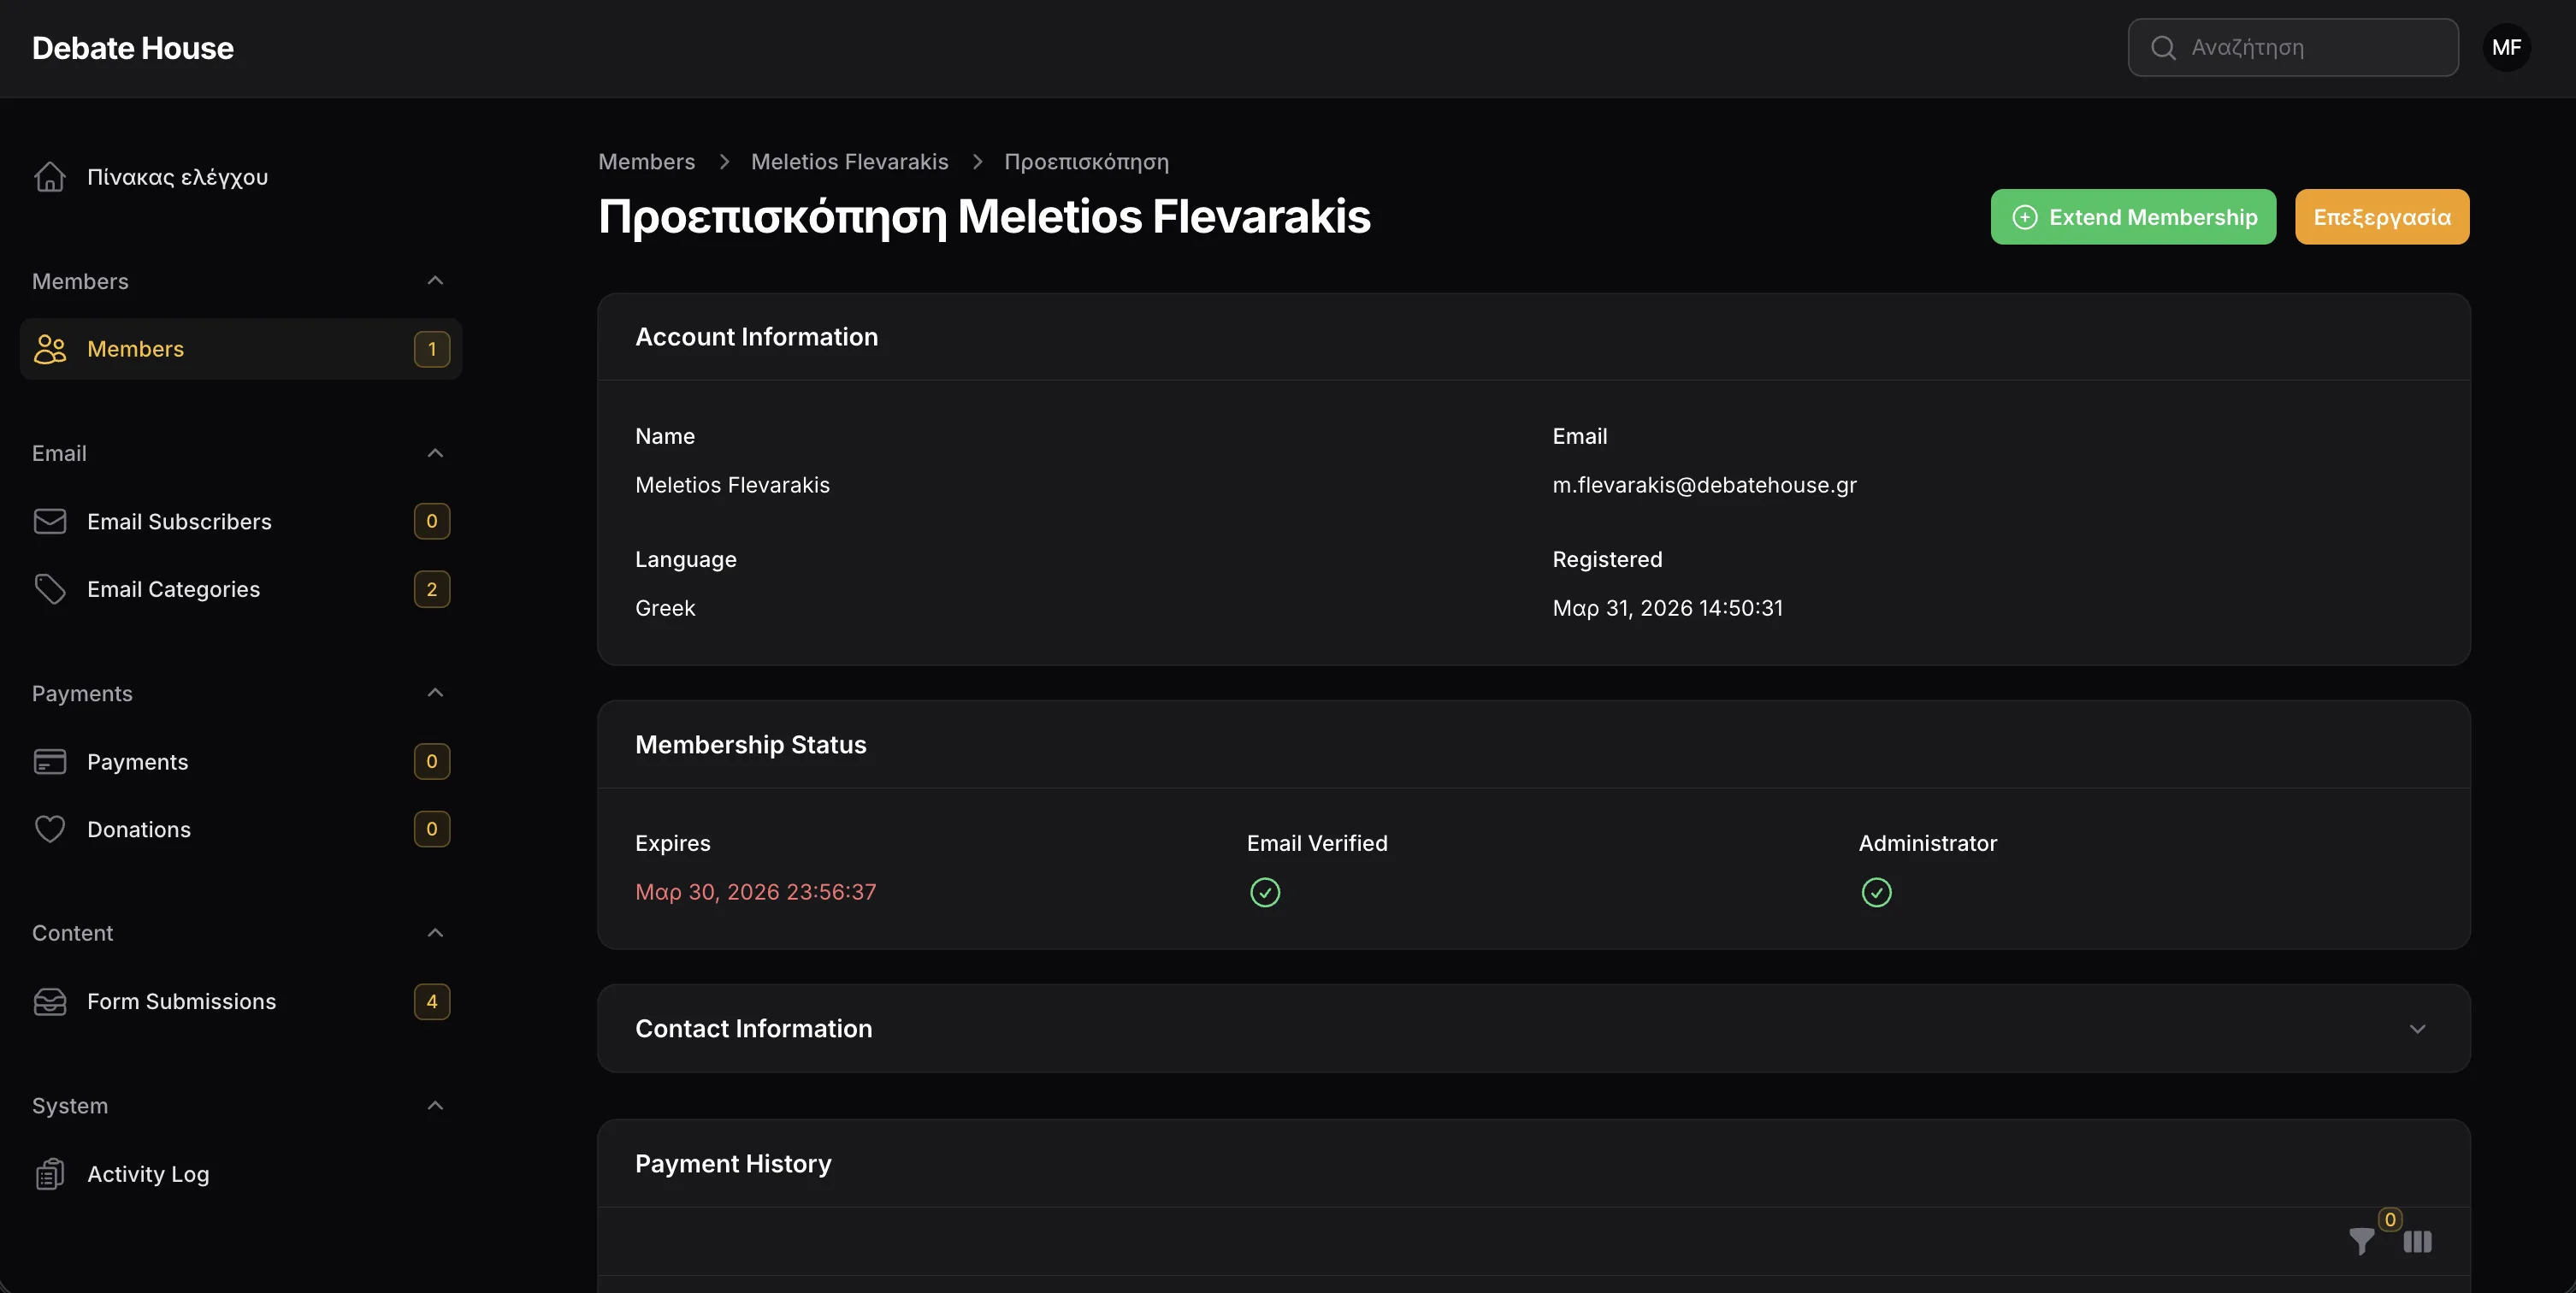Collapse the Members sidebar group

pos(435,281)
